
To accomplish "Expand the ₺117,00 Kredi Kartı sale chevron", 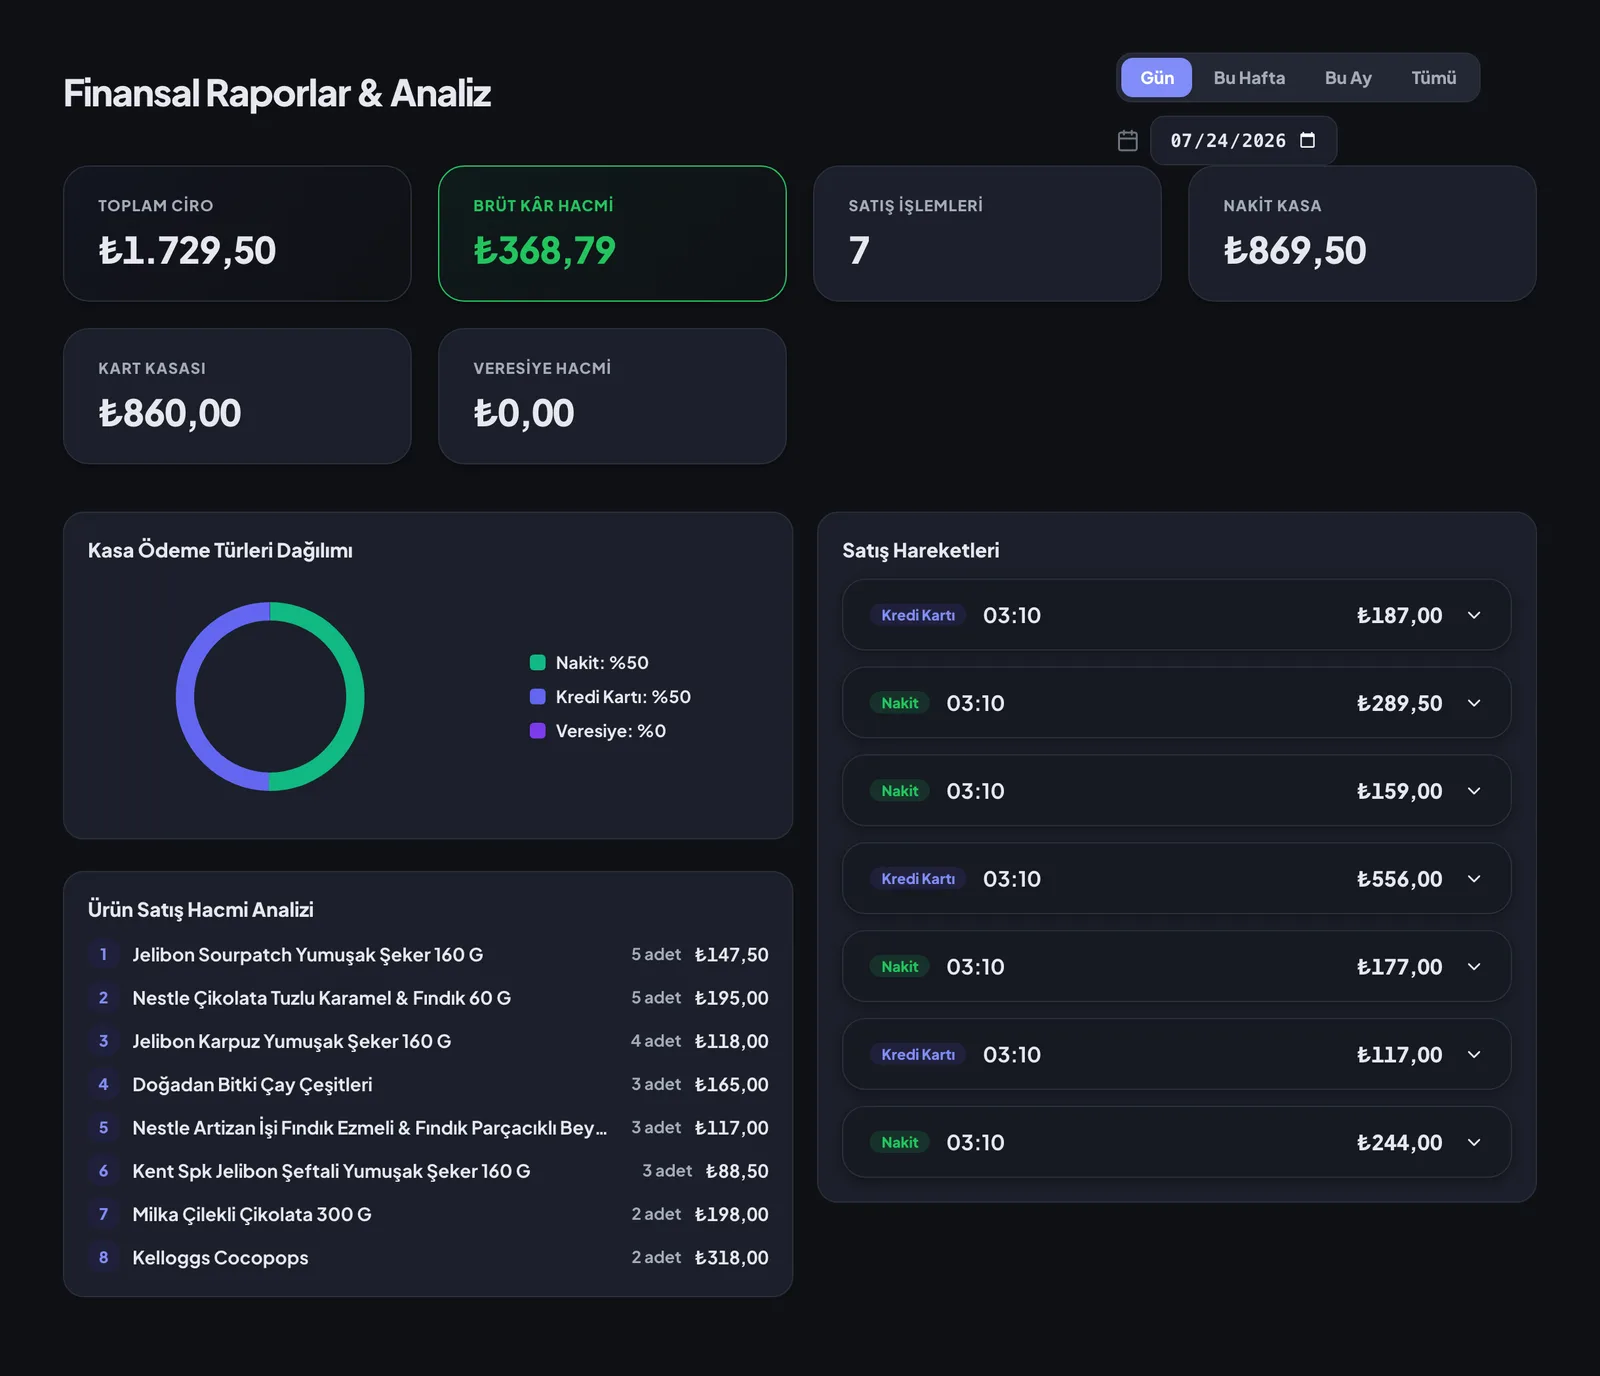I will (x=1474, y=1055).
